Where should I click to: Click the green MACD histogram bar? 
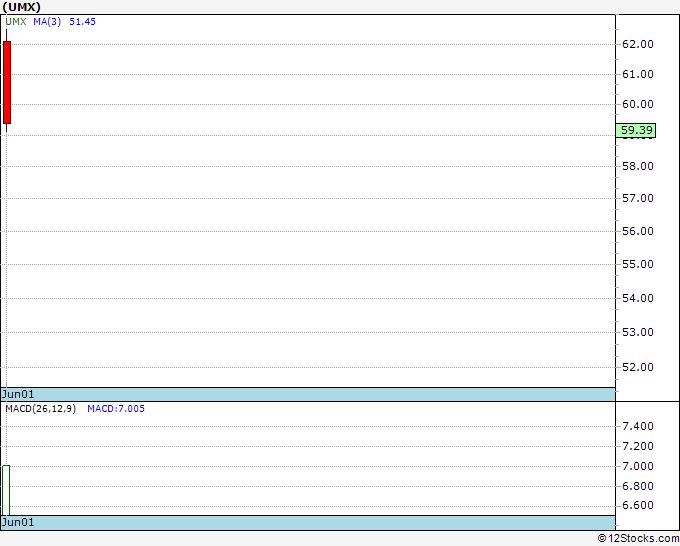[x=6, y=490]
